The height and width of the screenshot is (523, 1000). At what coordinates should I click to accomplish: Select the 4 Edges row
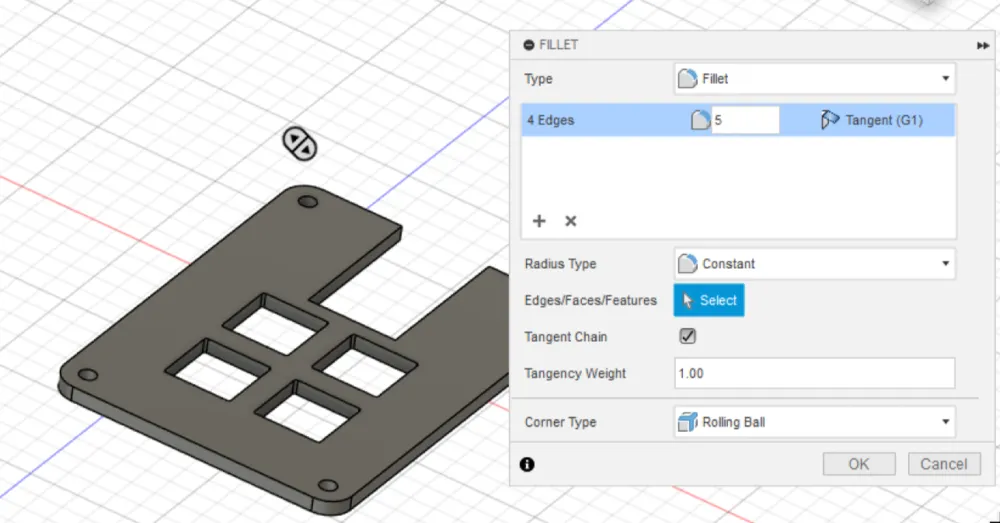[600, 121]
